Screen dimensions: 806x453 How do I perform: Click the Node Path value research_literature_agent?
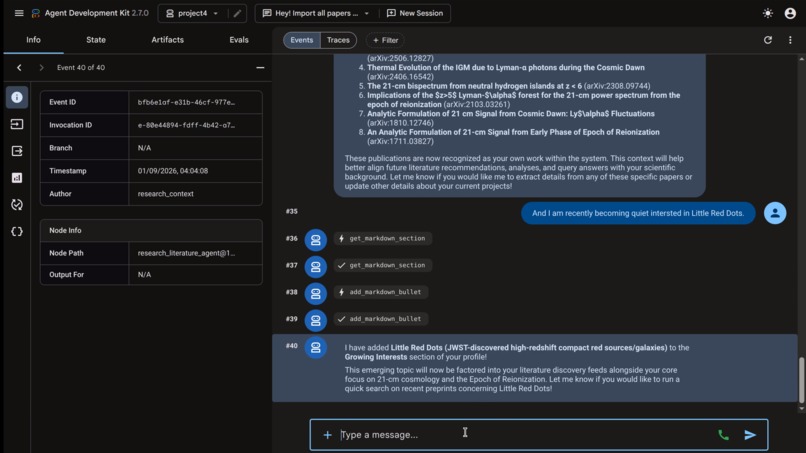pos(186,253)
